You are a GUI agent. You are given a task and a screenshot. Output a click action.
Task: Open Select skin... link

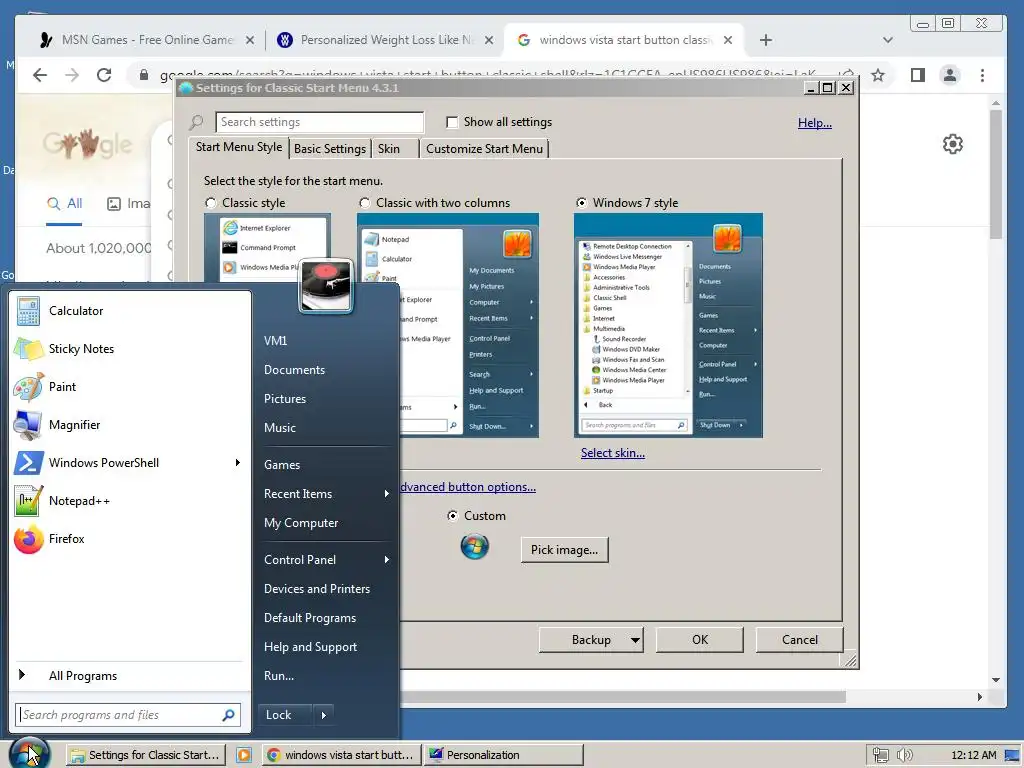tap(613, 453)
